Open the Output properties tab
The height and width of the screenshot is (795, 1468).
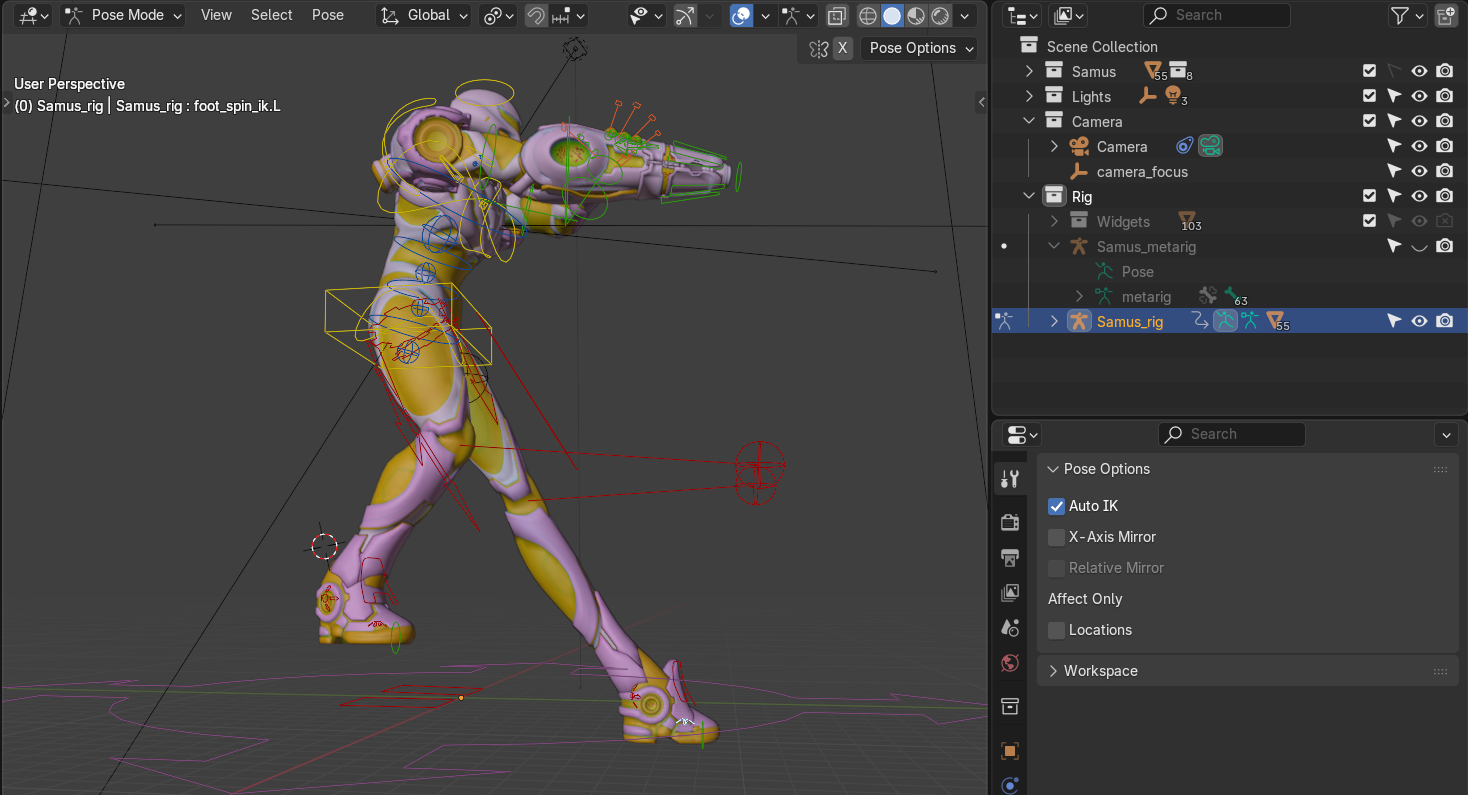tap(1010, 557)
